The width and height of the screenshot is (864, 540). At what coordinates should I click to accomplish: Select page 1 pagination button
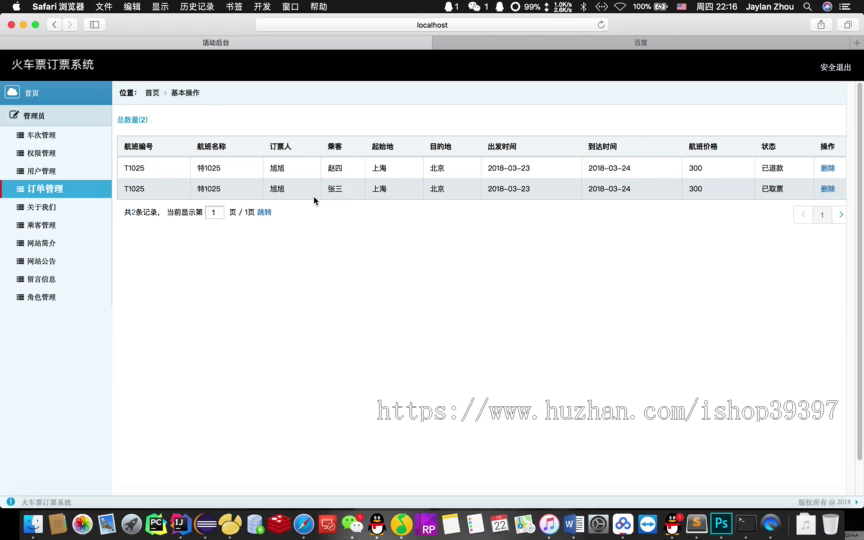point(822,214)
